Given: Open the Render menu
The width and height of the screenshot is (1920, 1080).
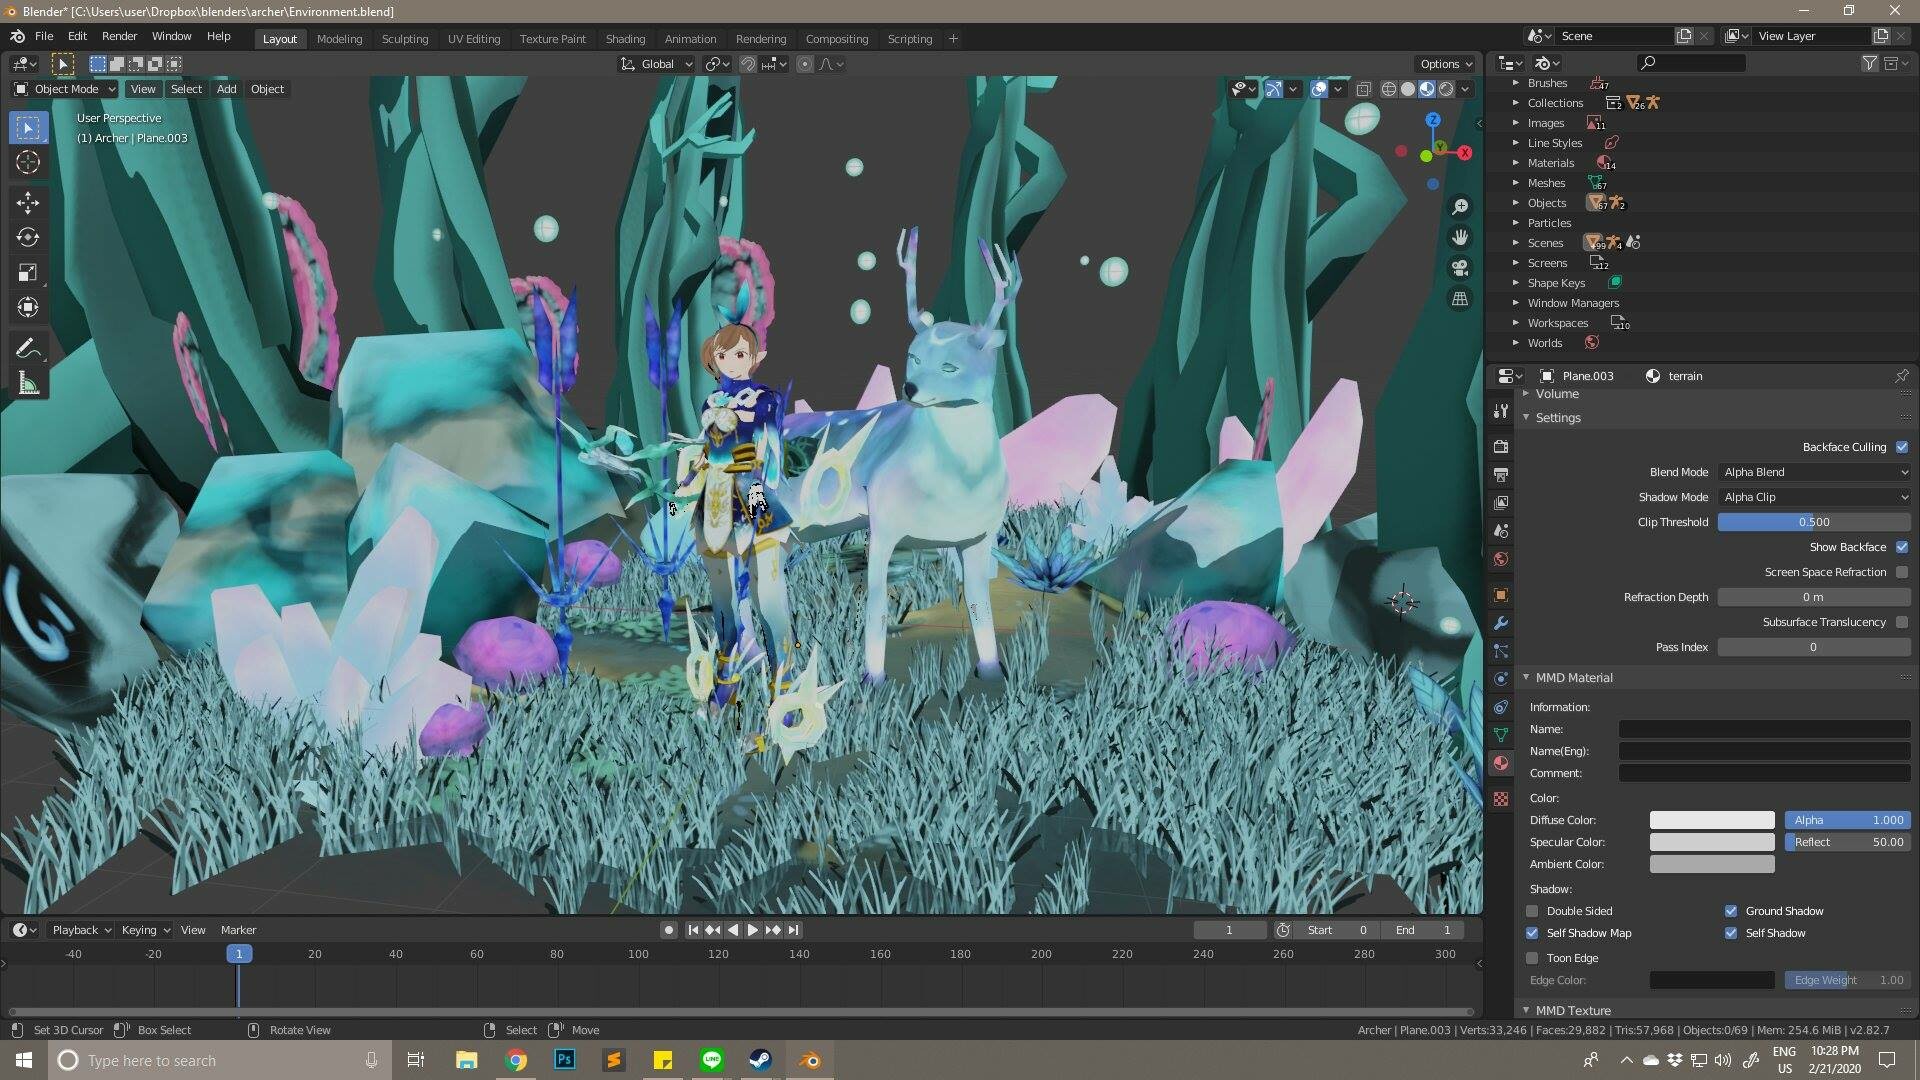Looking at the screenshot, I should (x=120, y=36).
